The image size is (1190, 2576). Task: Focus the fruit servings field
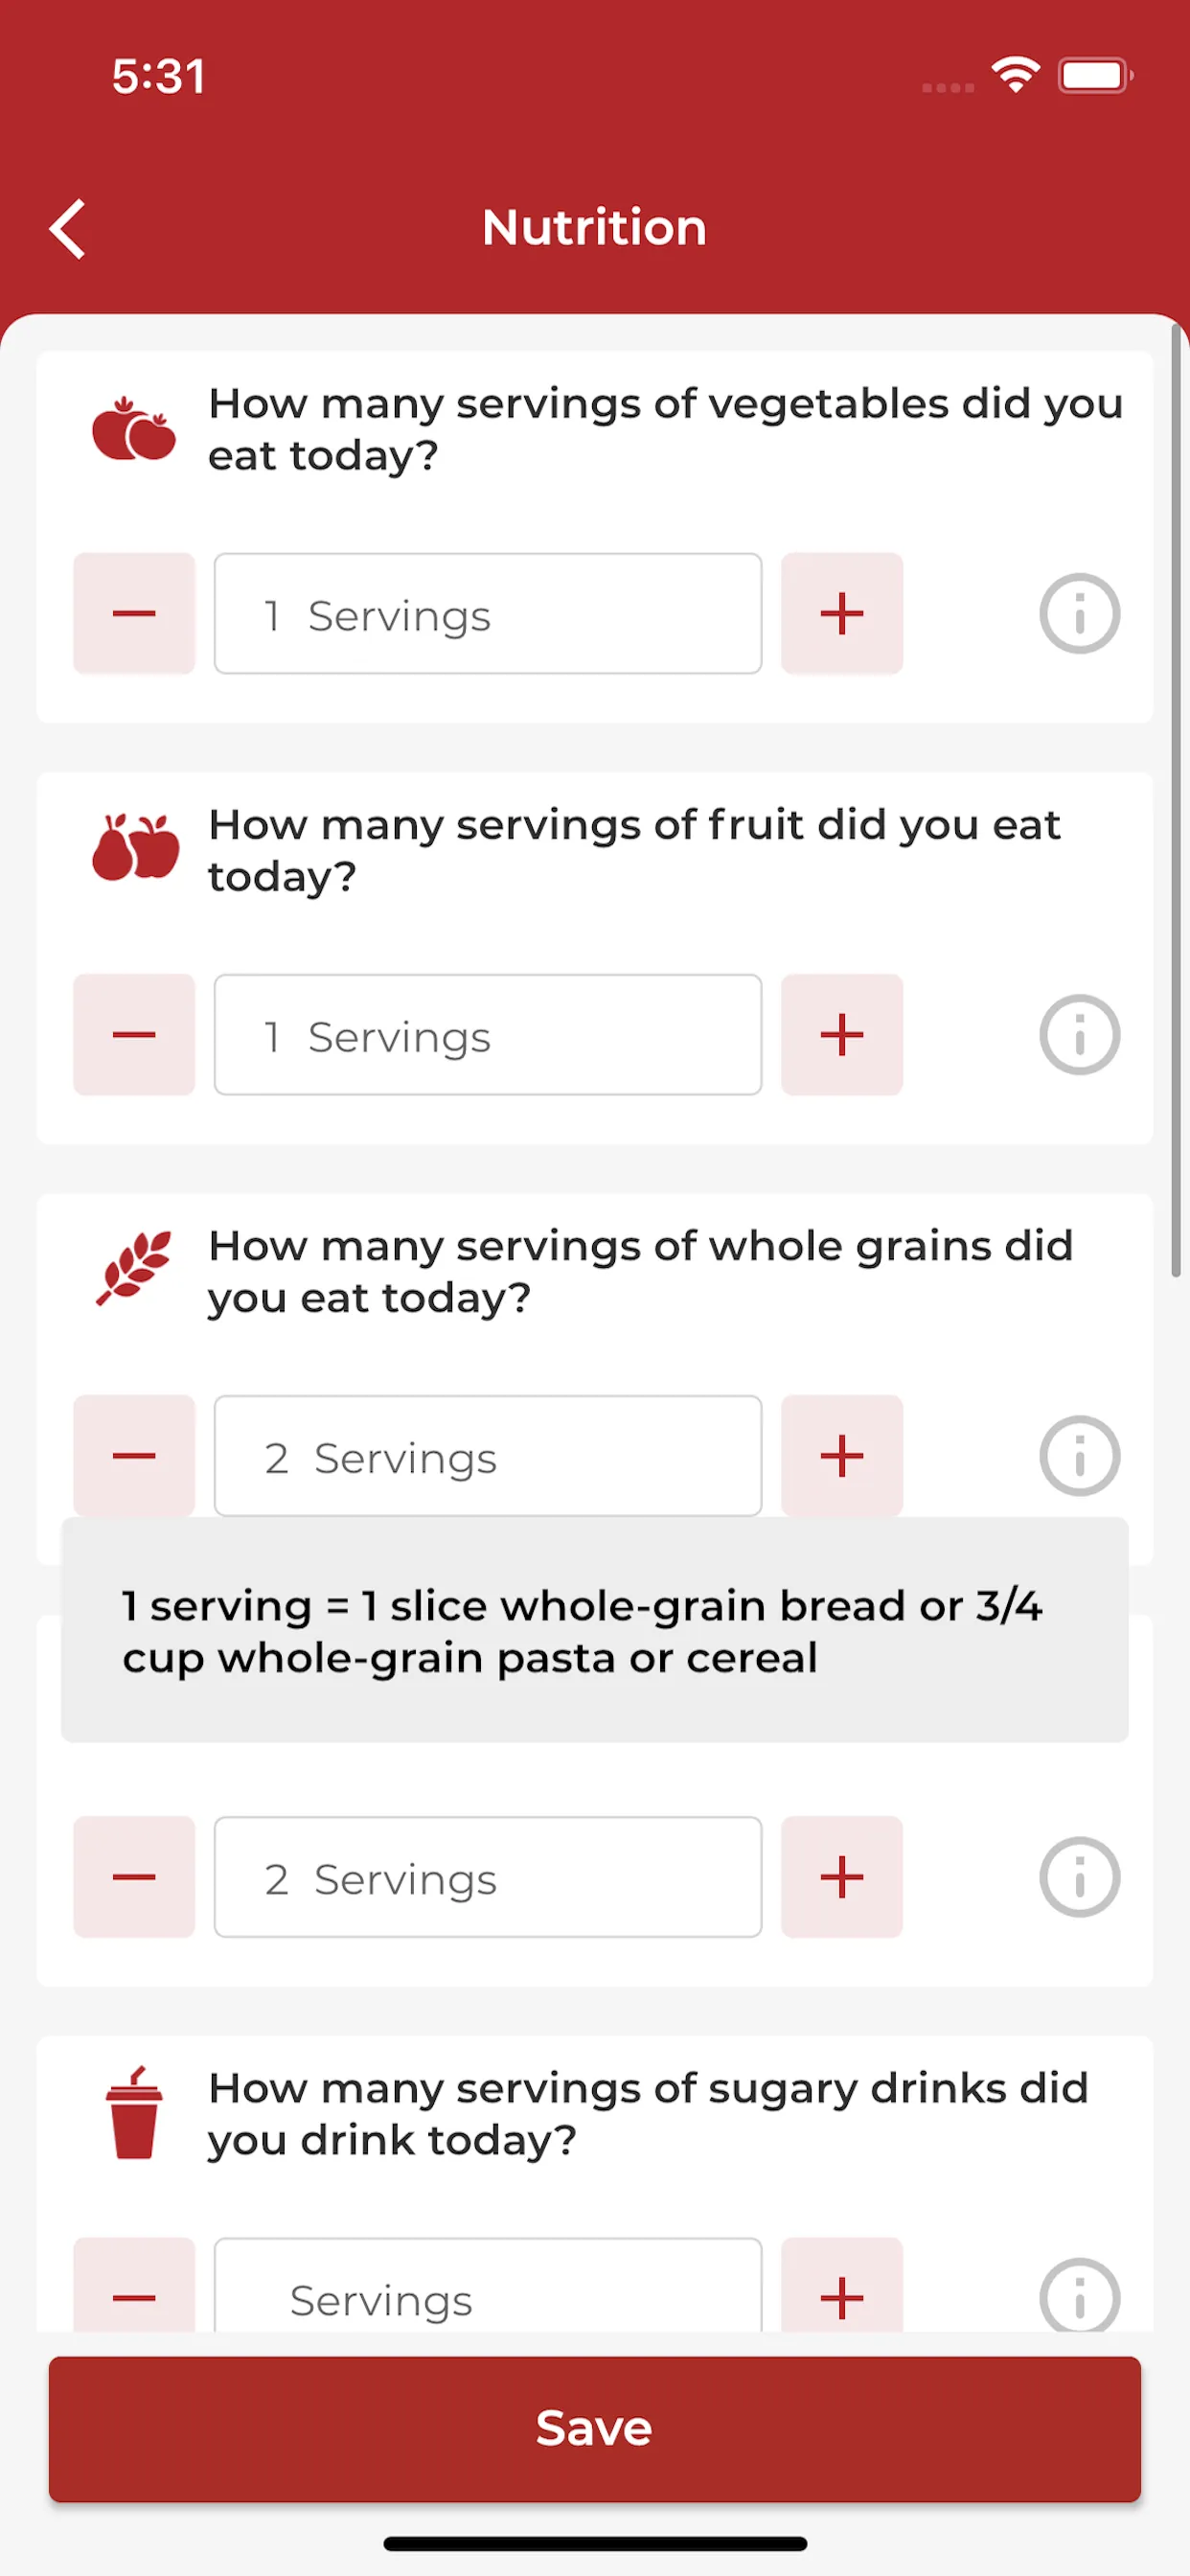[x=488, y=1035]
